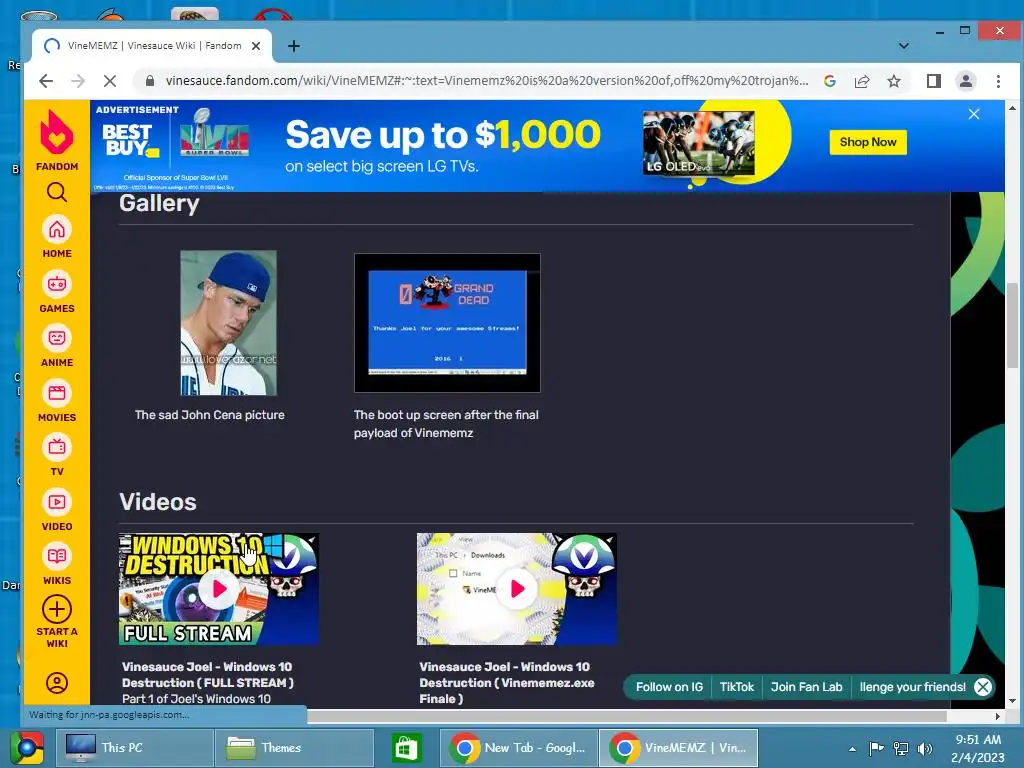Click scroll down arrow of page scrollbar
1024x768 pixels.
(x=1012, y=701)
